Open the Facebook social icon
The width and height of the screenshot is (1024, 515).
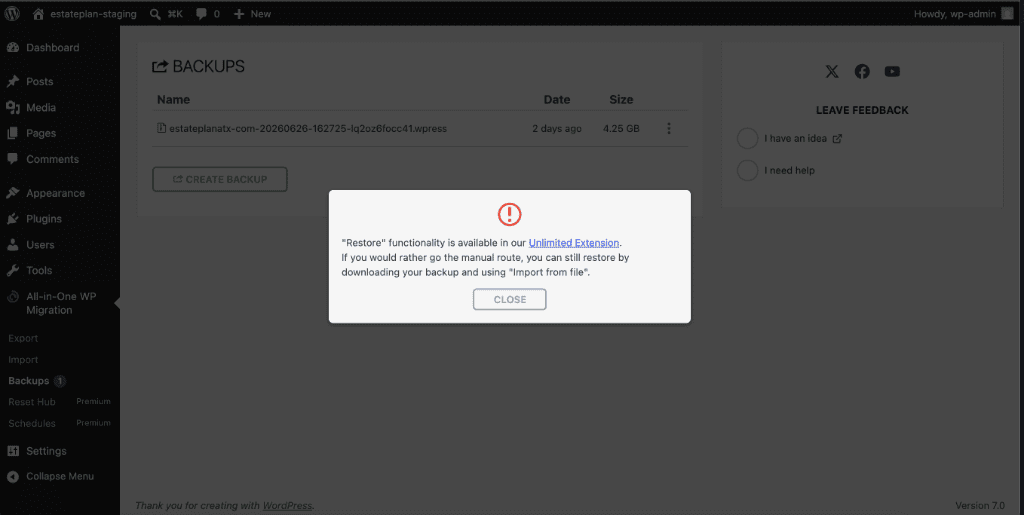pos(862,72)
